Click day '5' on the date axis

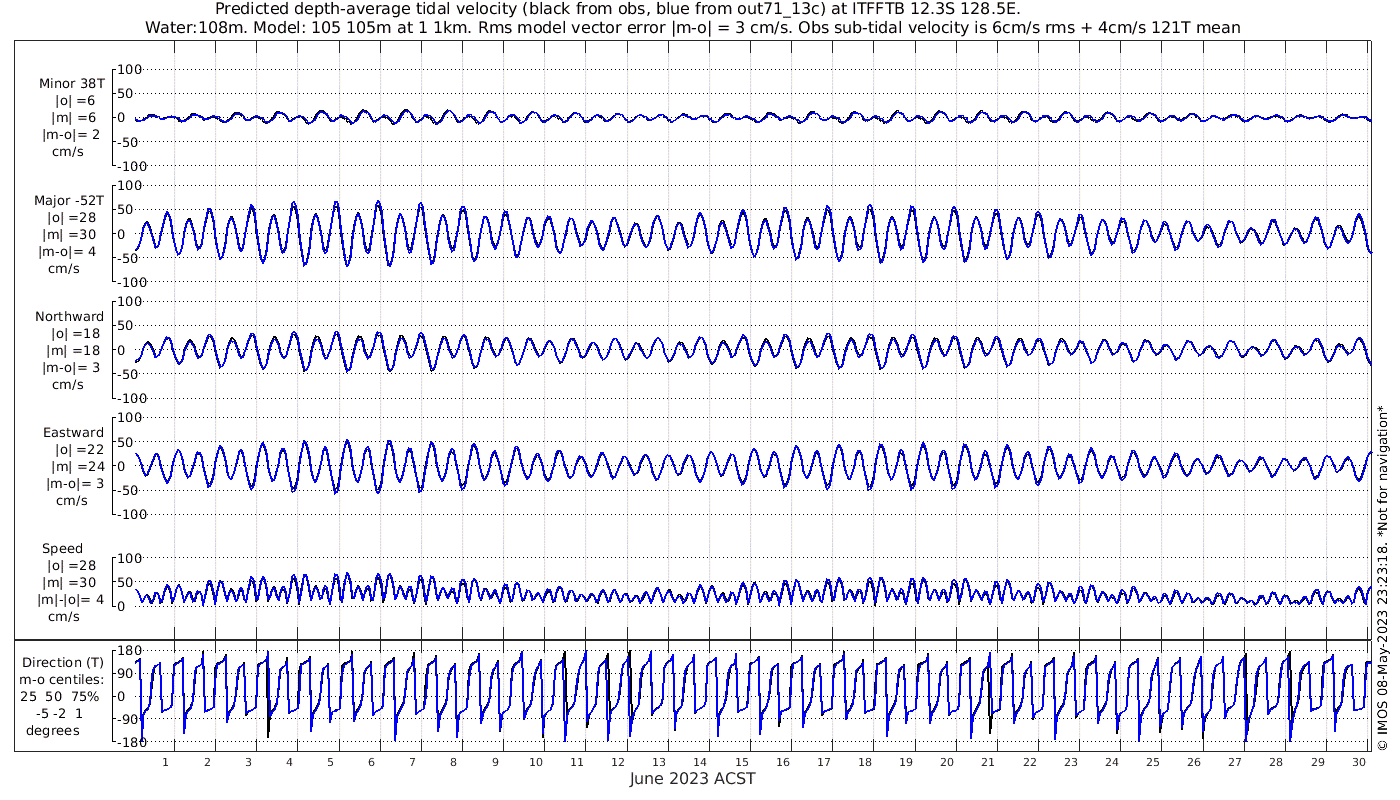tap(330, 761)
